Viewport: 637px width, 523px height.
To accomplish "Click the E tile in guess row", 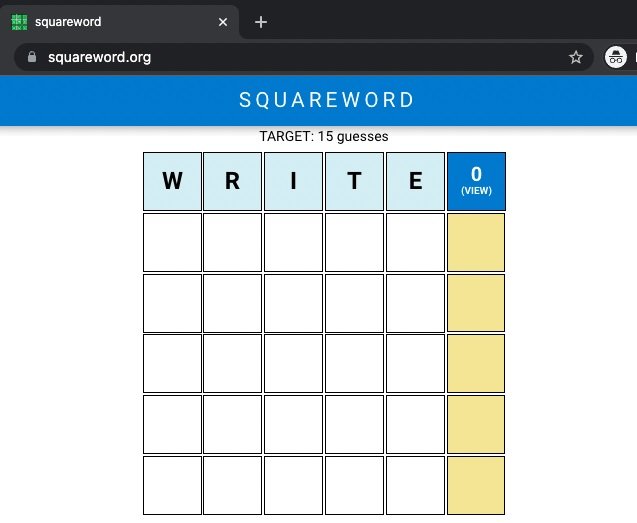I will click(x=415, y=181).
